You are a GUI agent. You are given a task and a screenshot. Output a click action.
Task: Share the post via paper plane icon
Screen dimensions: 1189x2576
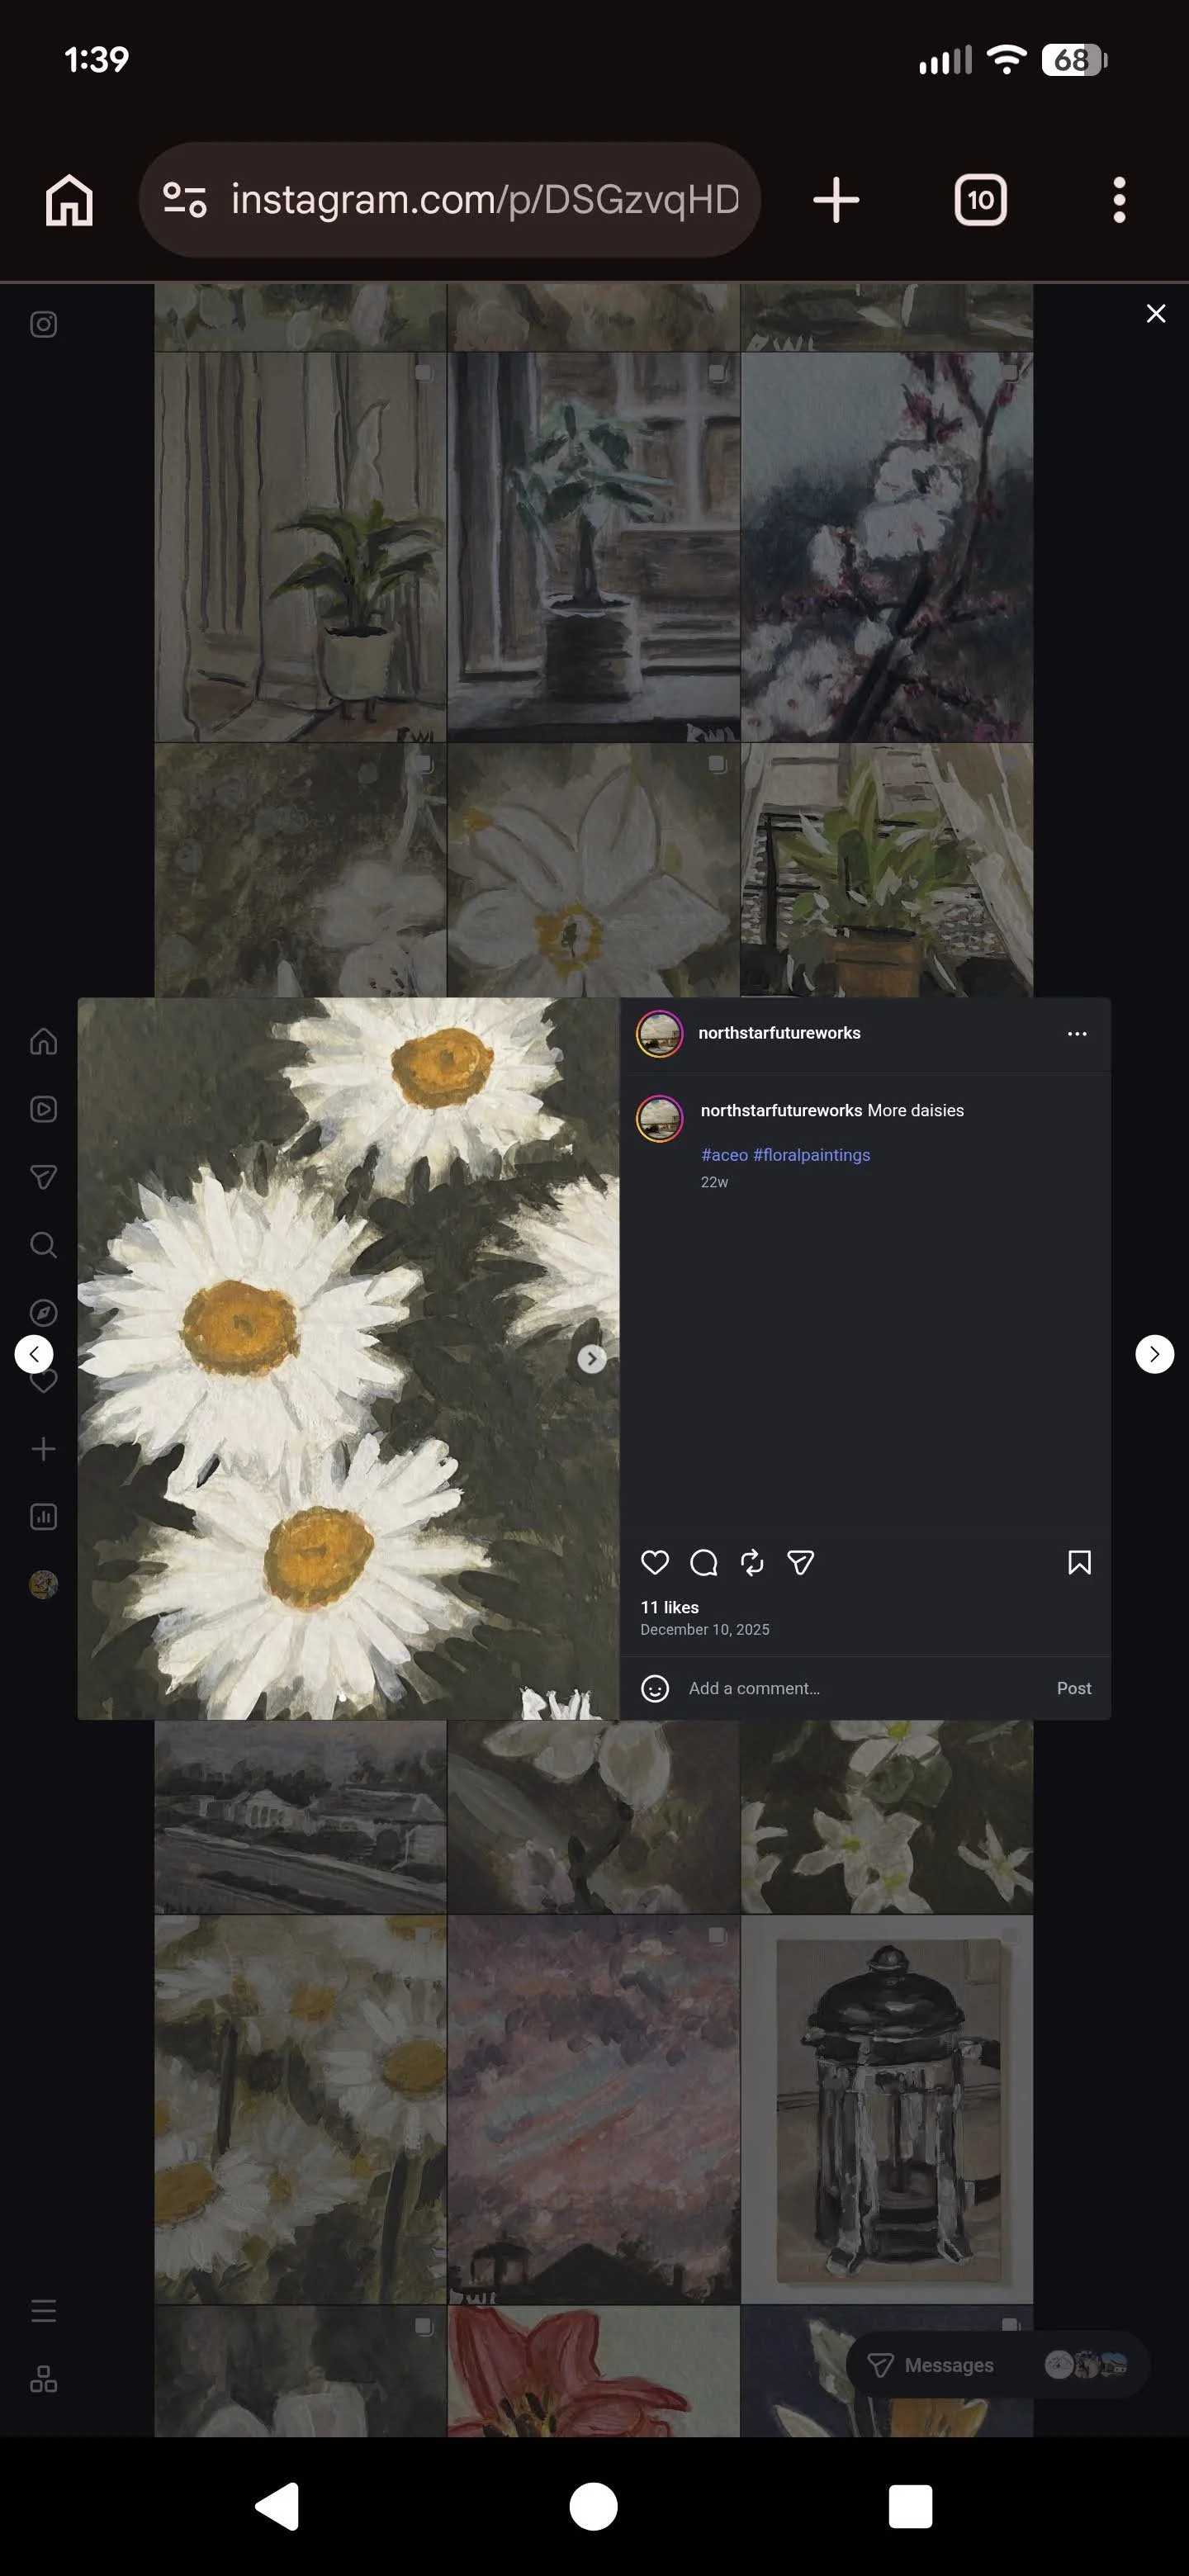click(801, 1562)
